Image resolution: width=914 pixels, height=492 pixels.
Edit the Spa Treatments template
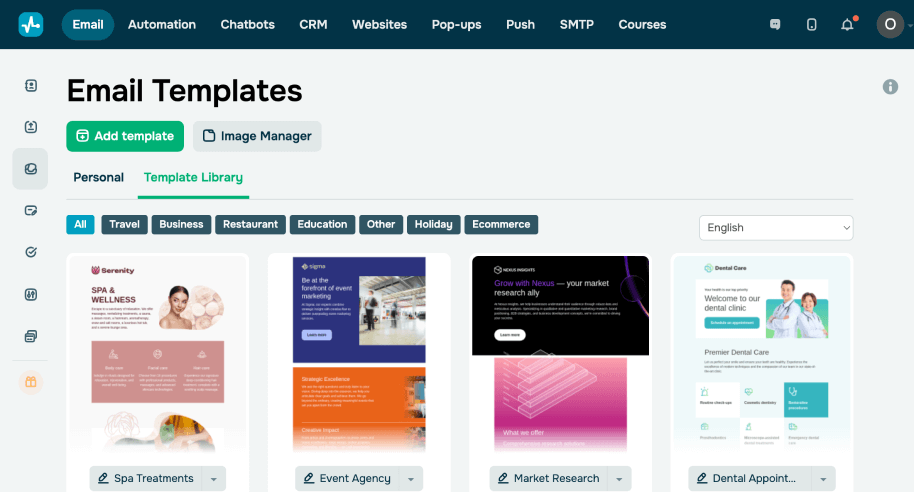tap(146, 479)
